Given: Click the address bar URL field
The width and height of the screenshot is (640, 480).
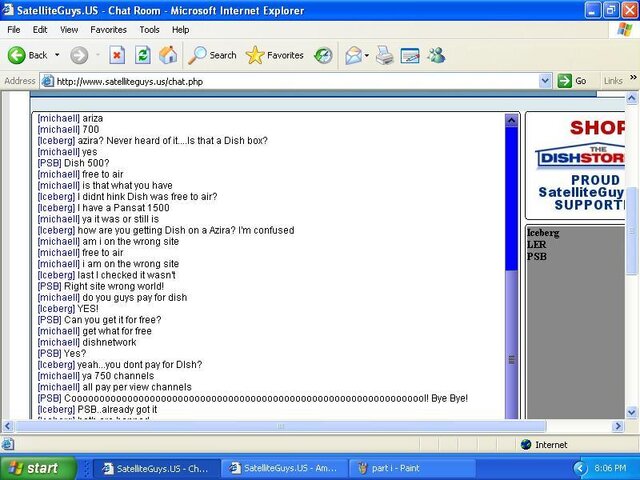Looking at the screenshot, I should [x=296, y=81].
